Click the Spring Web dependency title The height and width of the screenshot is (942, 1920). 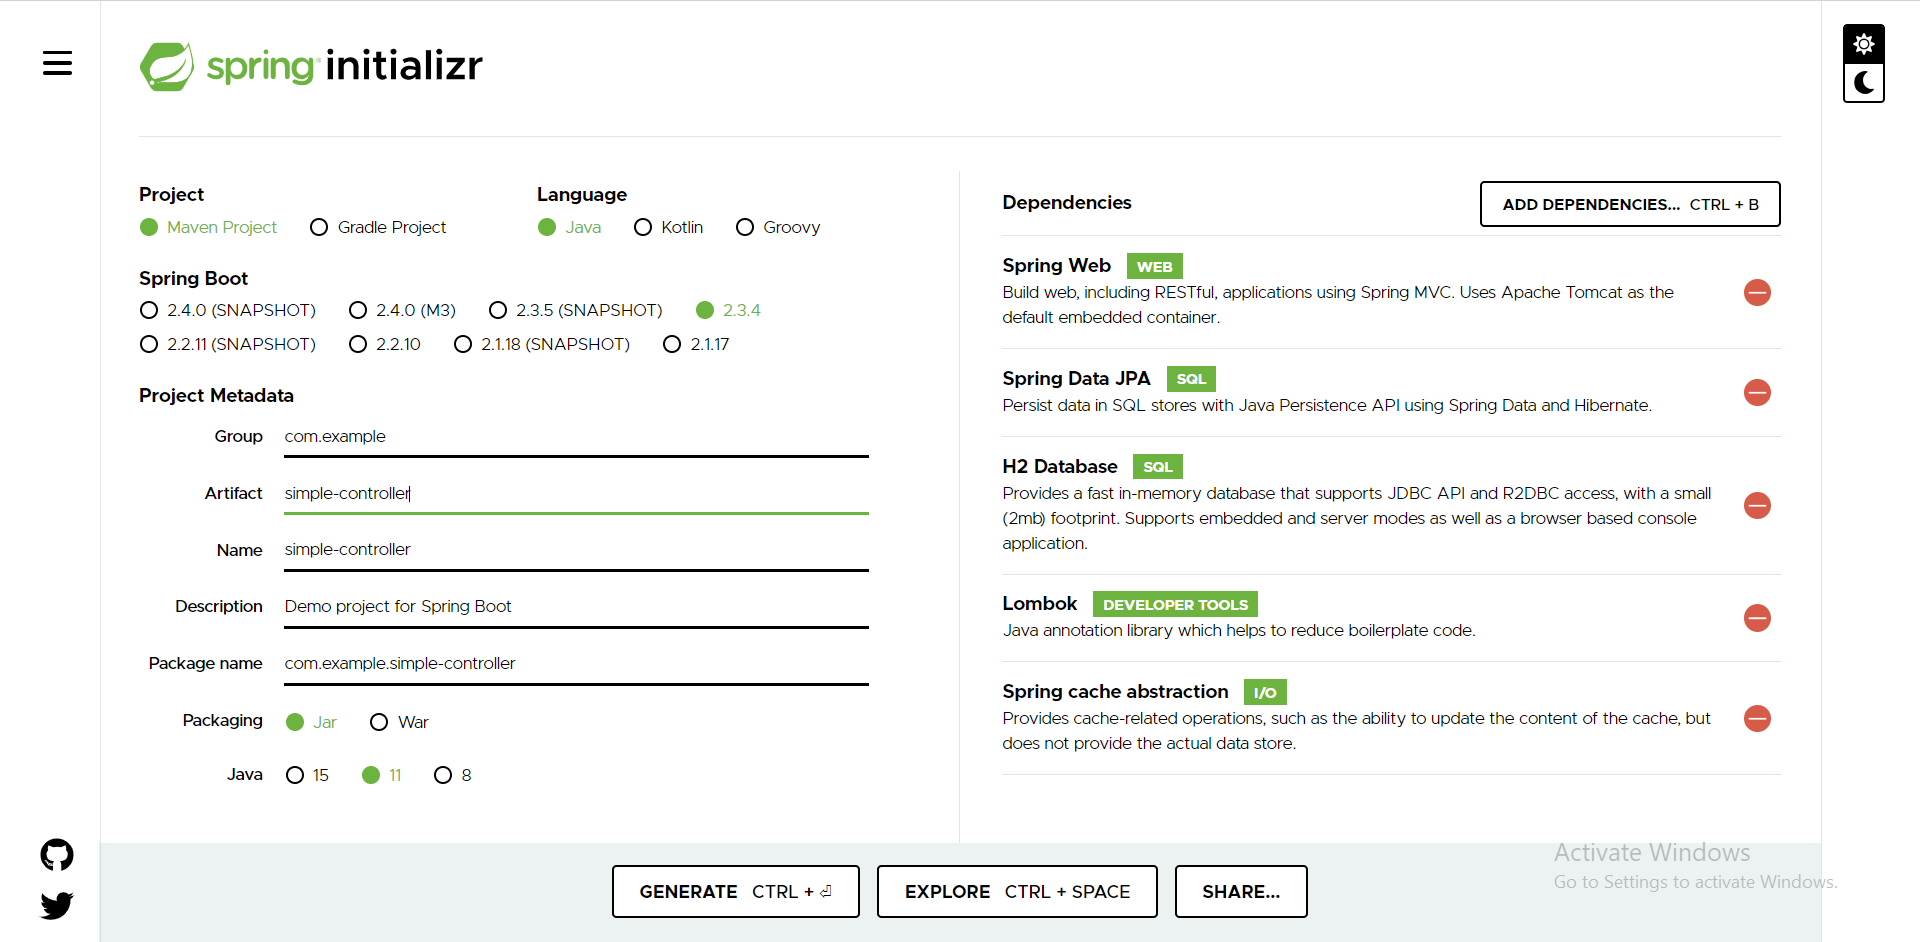(x=1056, y=265)
